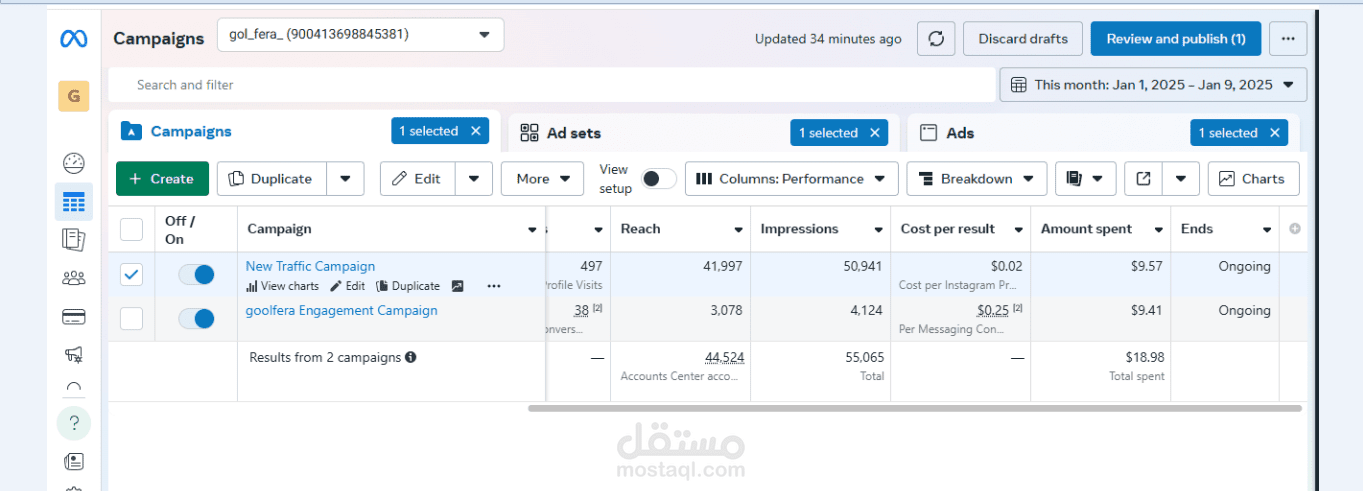Check the goolfera Engagement Campaign checkbox

pyautogui.click(x=131, y=319)
